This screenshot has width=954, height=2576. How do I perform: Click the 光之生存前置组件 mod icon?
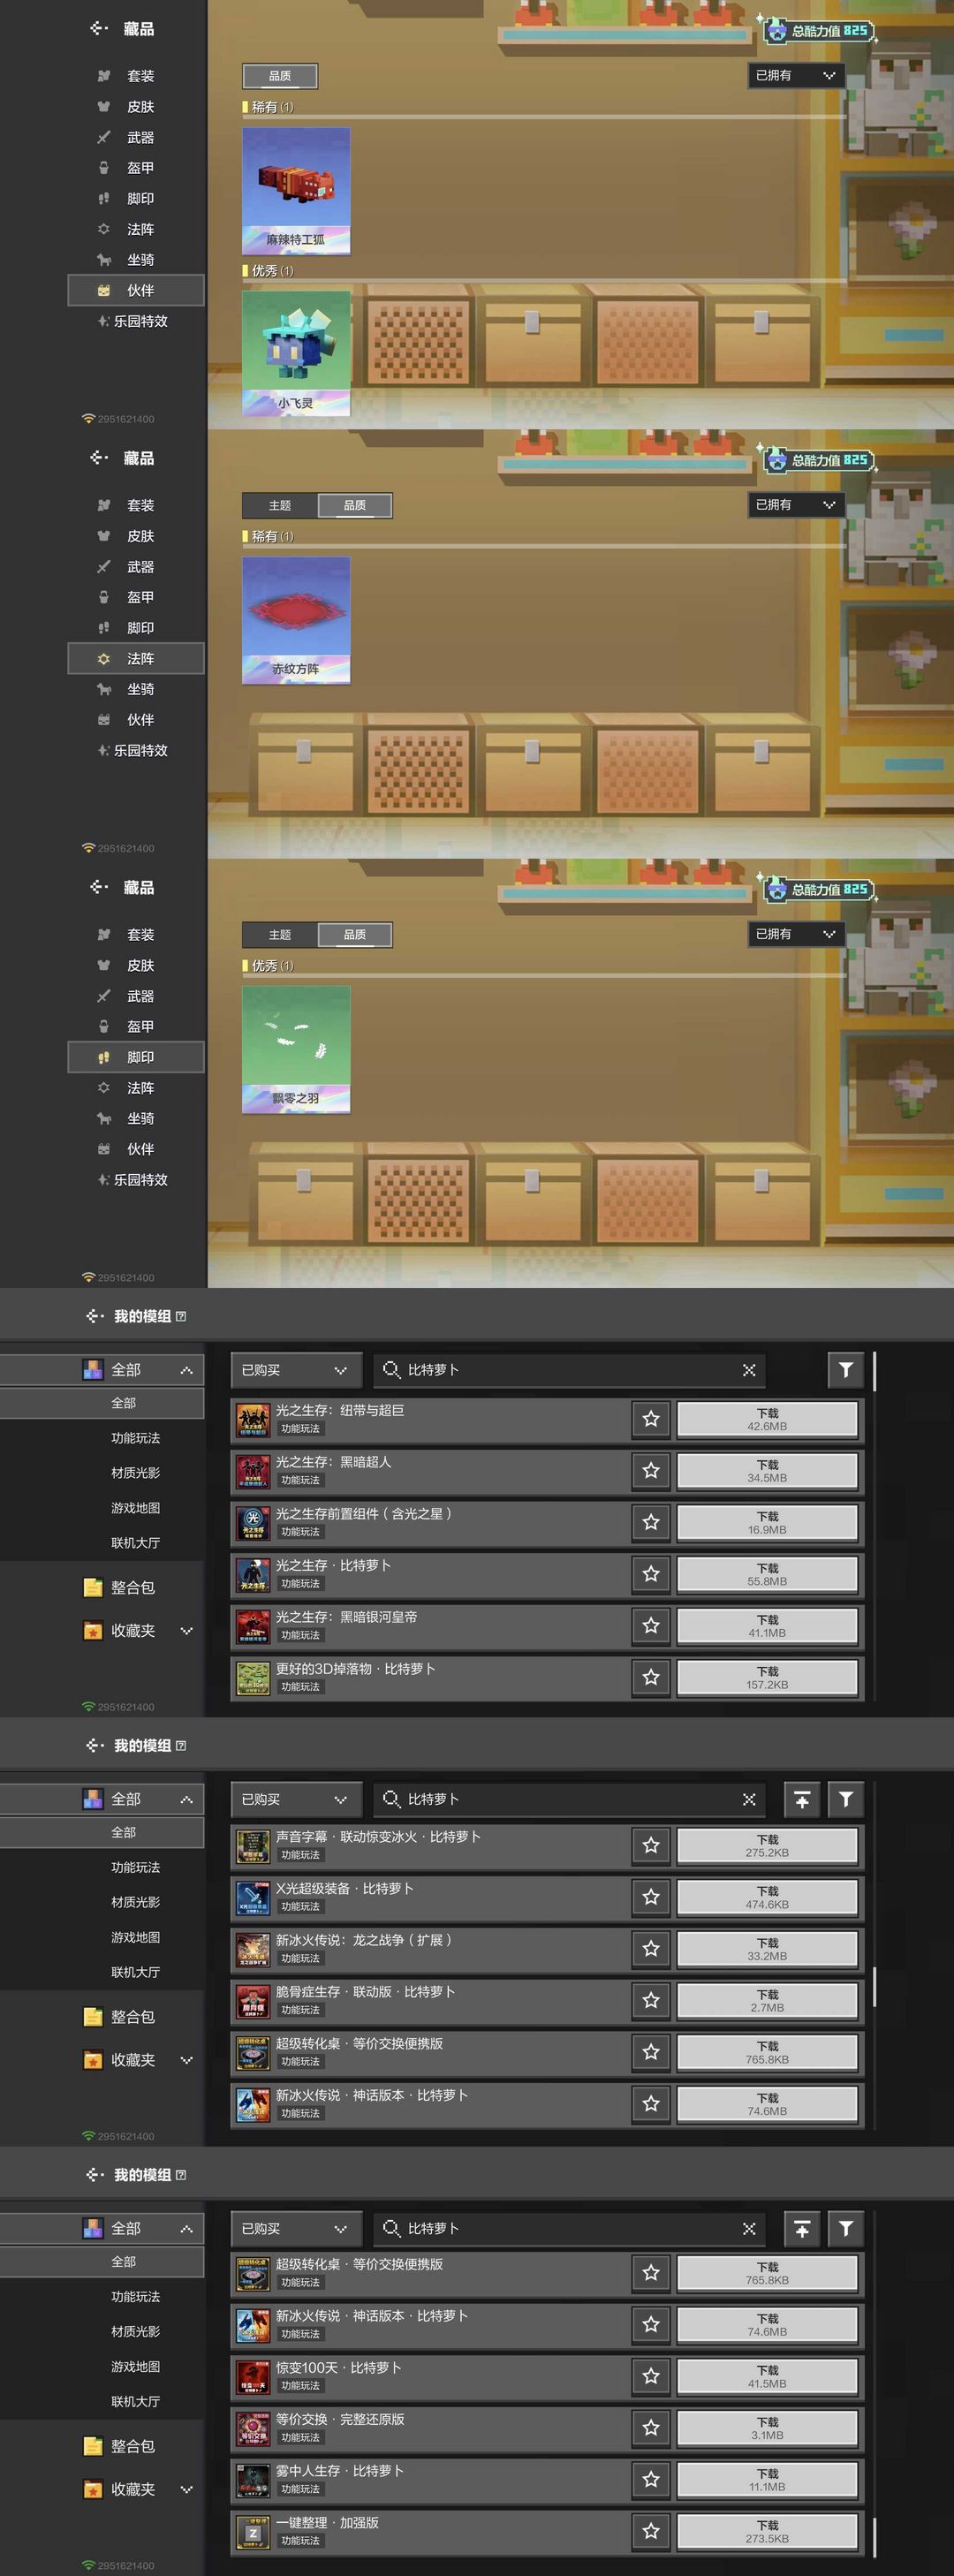coord(253,1523)
